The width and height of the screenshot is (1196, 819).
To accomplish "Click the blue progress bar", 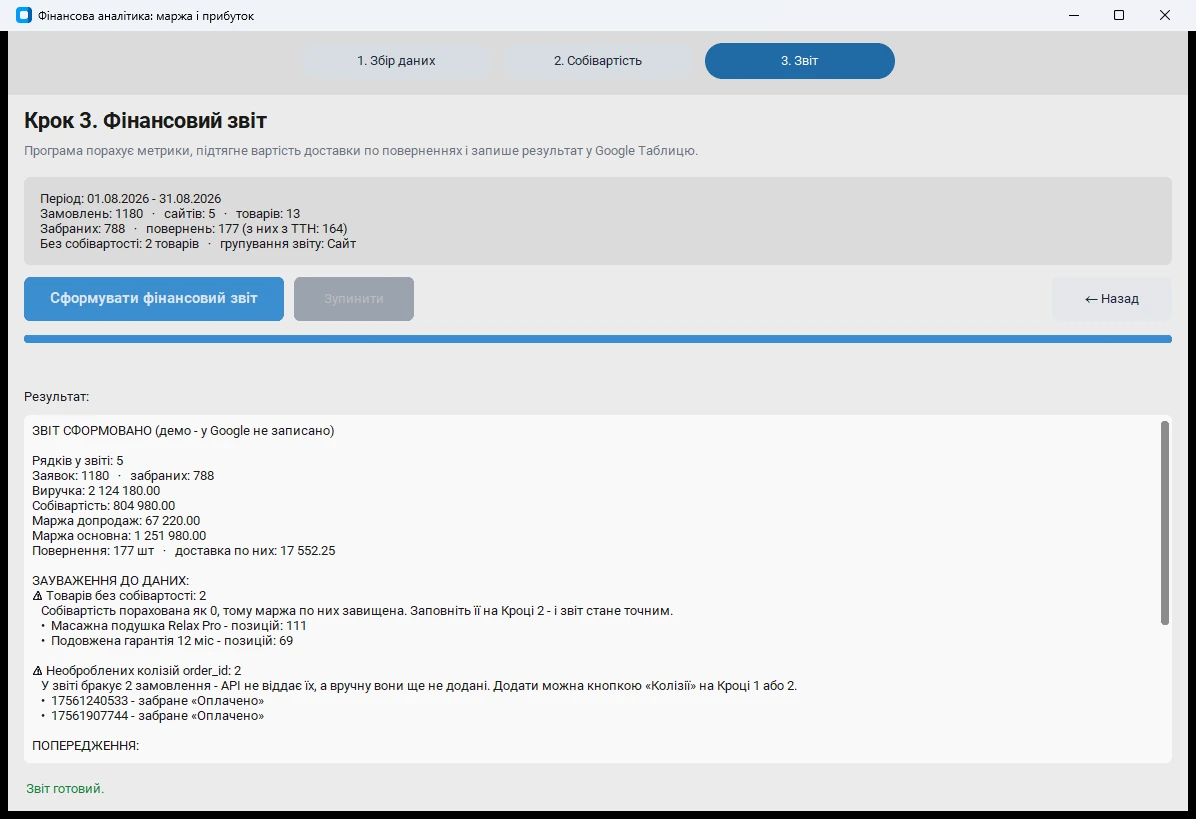I will tap(598, 339).
